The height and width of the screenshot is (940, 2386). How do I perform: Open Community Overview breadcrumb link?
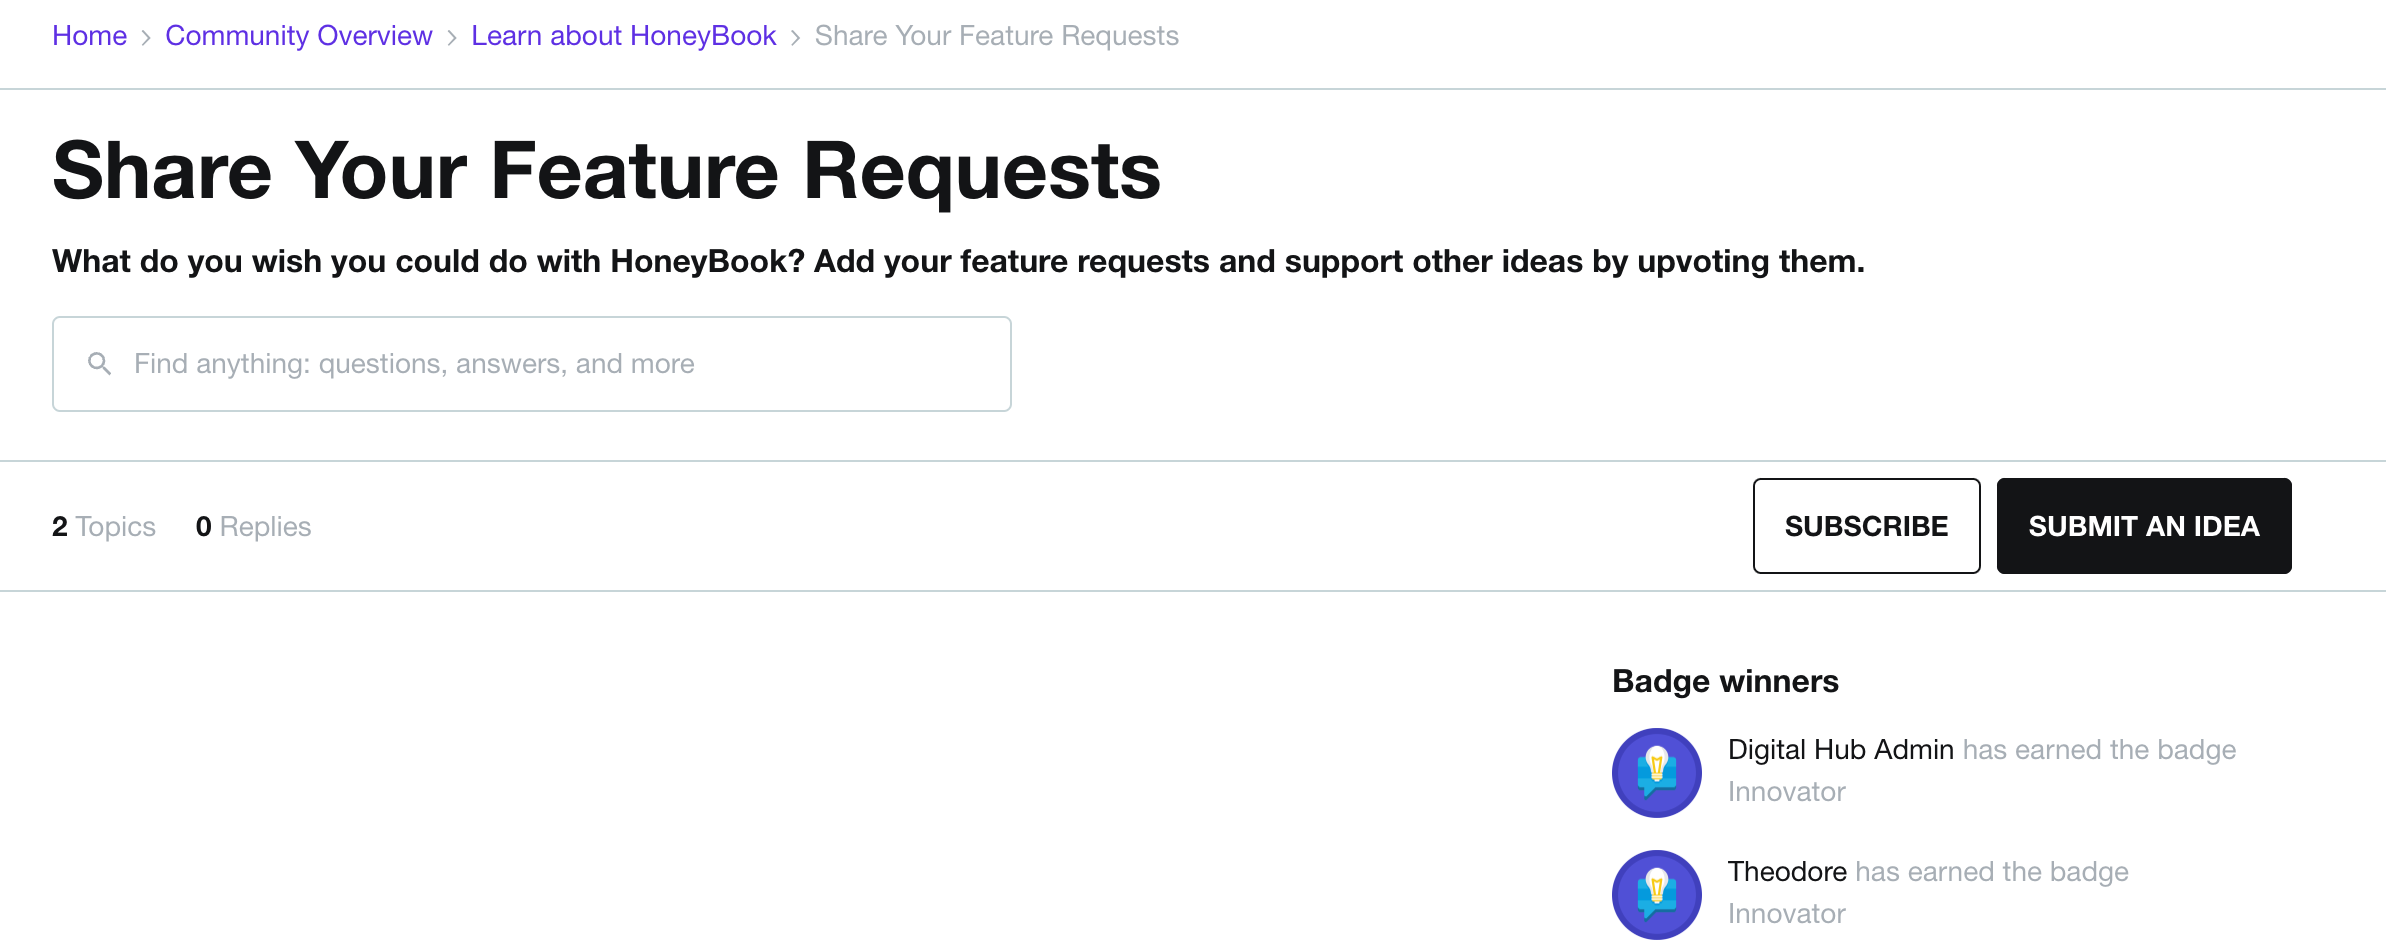tap(299, 36)
